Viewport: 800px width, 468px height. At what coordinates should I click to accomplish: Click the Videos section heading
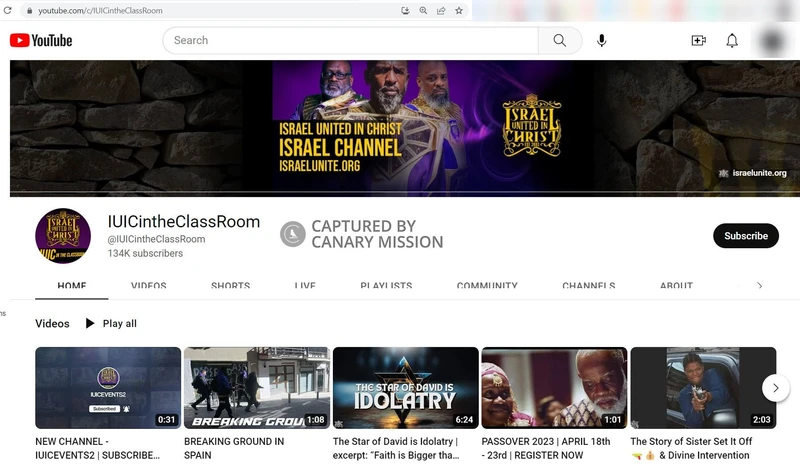pos(52,324)
